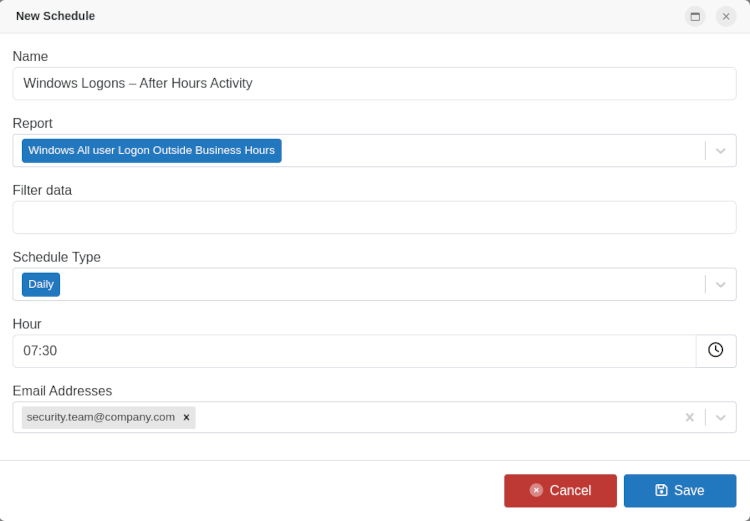The width and height of the screenshot is (750, 521).
Task: Maximize the New Schedule dialog
Action: 695,16
